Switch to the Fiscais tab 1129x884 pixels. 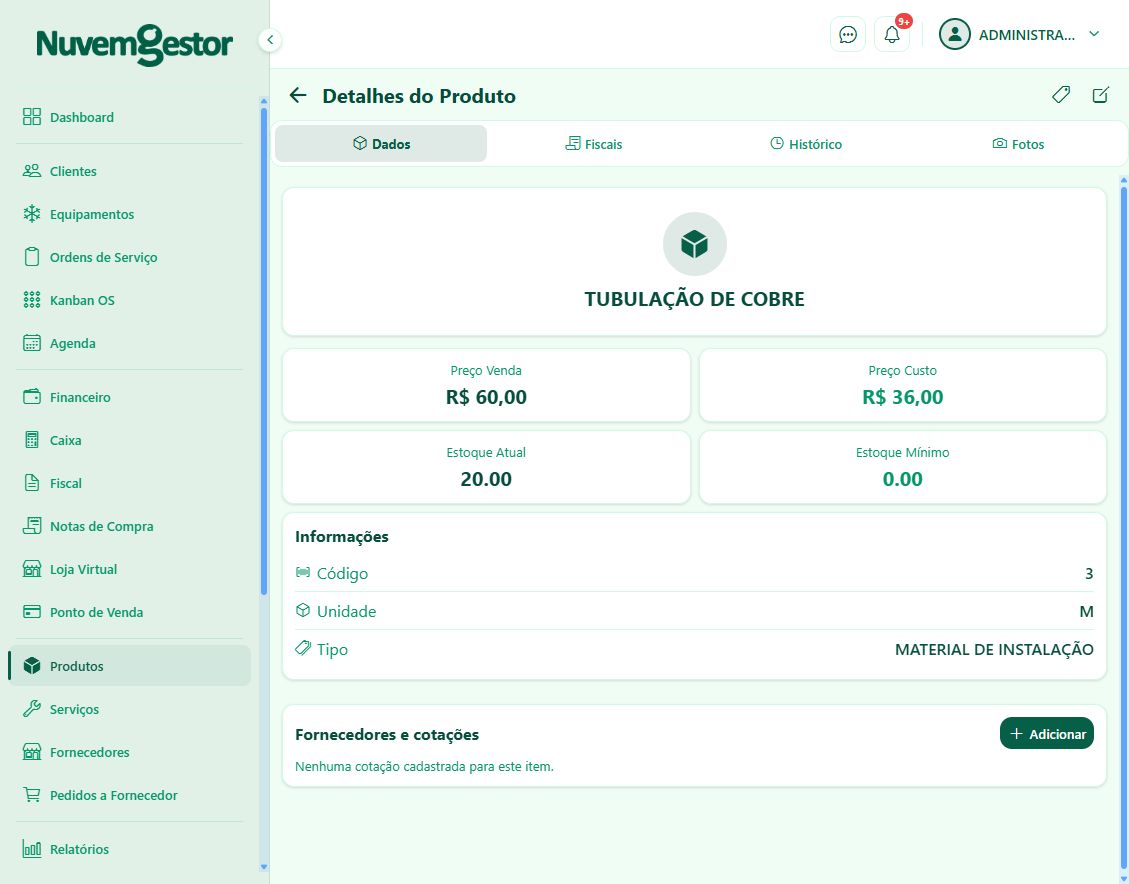point(593,144)
